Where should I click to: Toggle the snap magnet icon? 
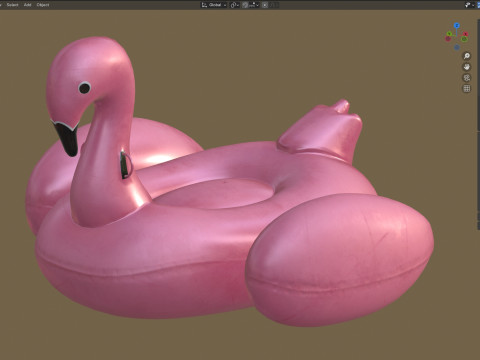(245, 5)
